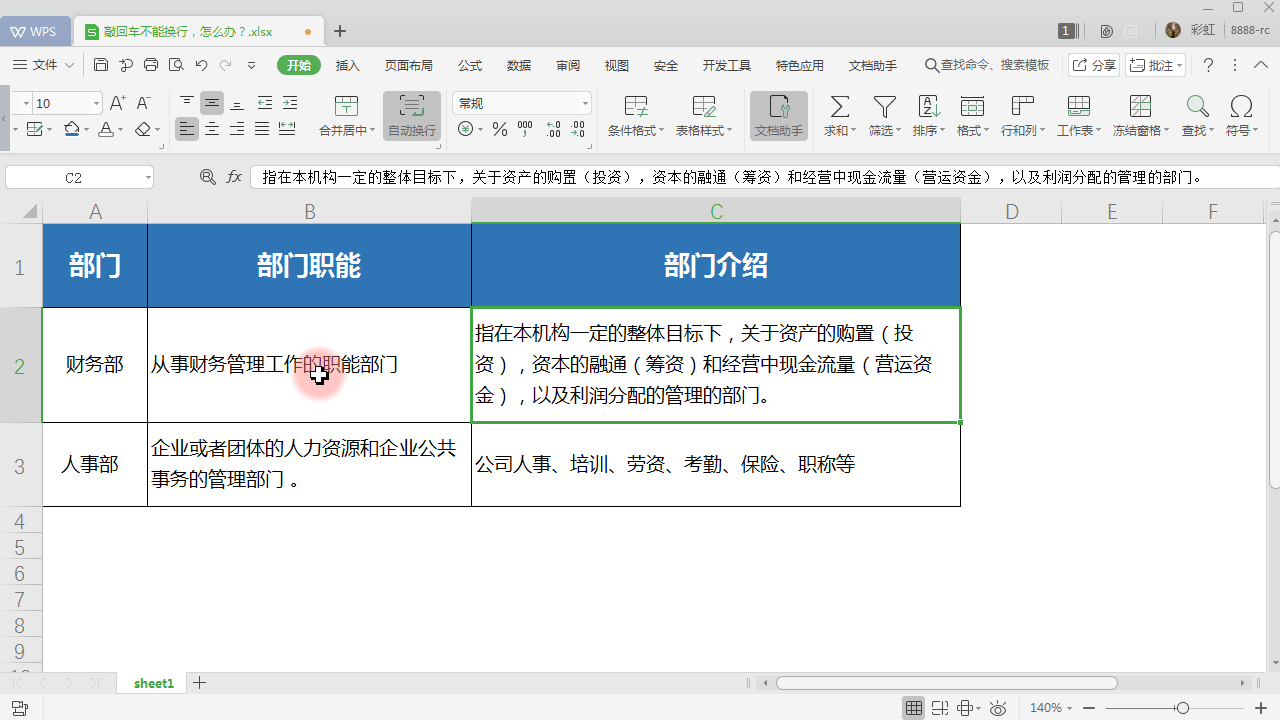Click Merge and Center (合并居中)
This screenshot has height=720, width=1280.
[346, 115]
